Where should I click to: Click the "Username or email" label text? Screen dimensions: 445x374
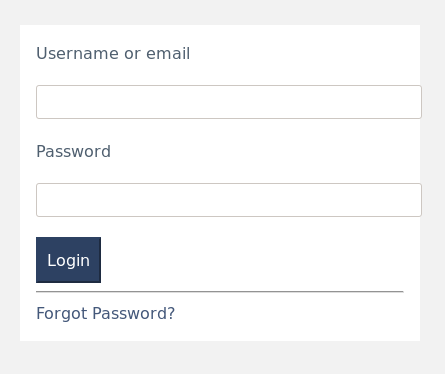113,53
